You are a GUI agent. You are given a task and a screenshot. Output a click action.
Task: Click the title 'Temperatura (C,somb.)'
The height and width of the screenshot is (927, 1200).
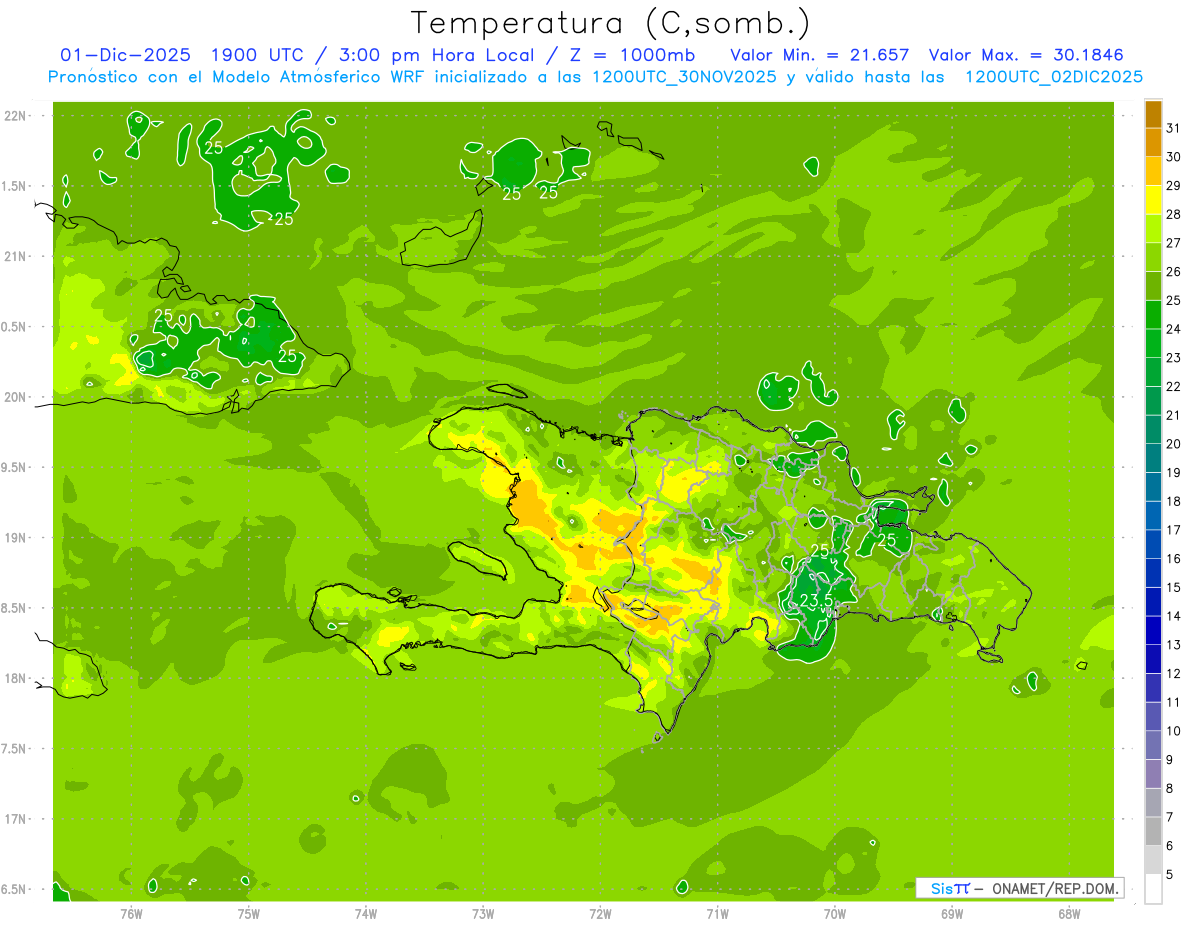(x=610, y=23)
